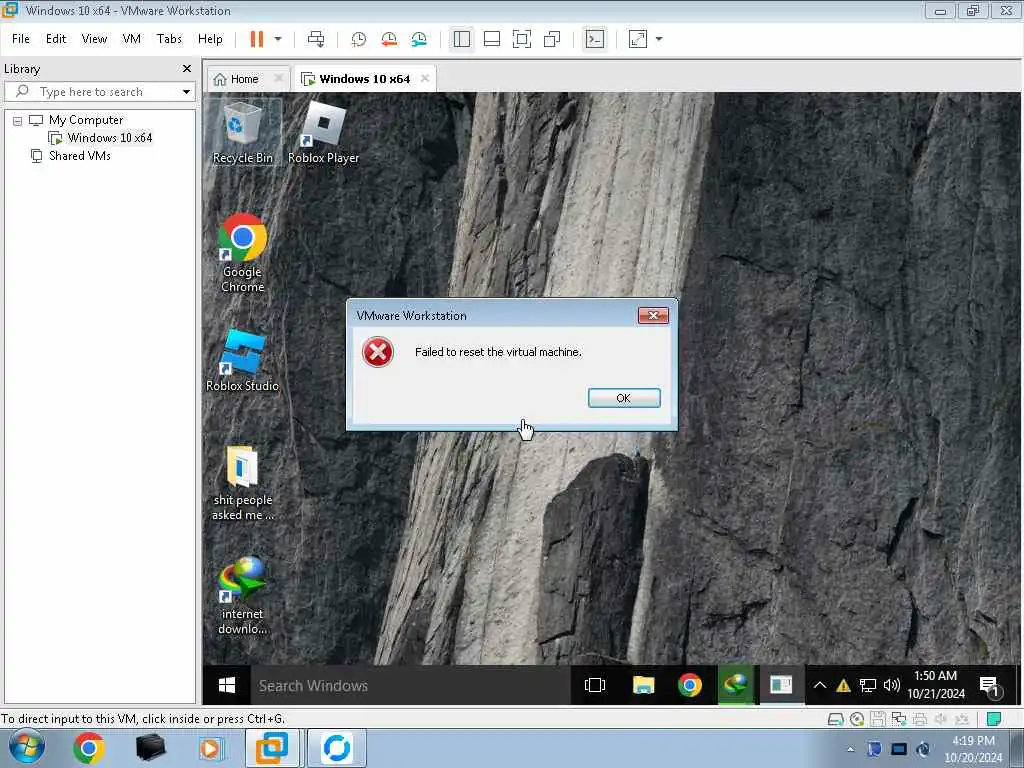Select the Roblox Studio desktop icon
The image size is (1024, 768).
(x=242, y=361)
